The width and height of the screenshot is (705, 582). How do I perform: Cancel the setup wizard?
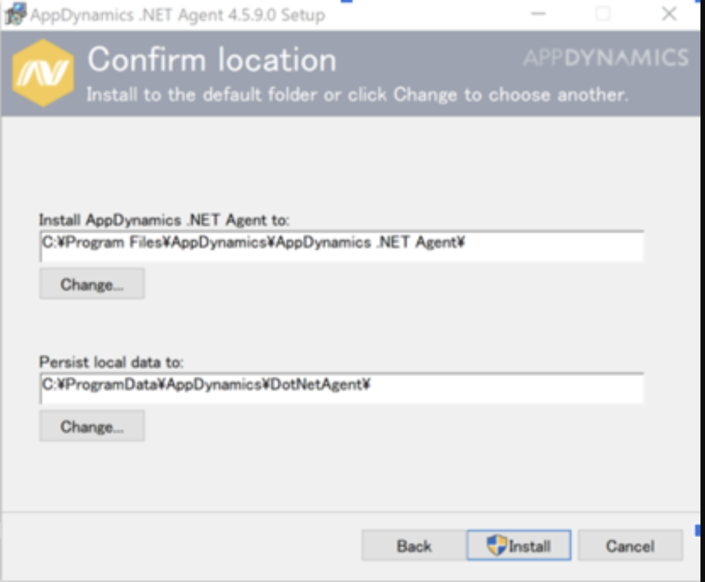point(630,545)
